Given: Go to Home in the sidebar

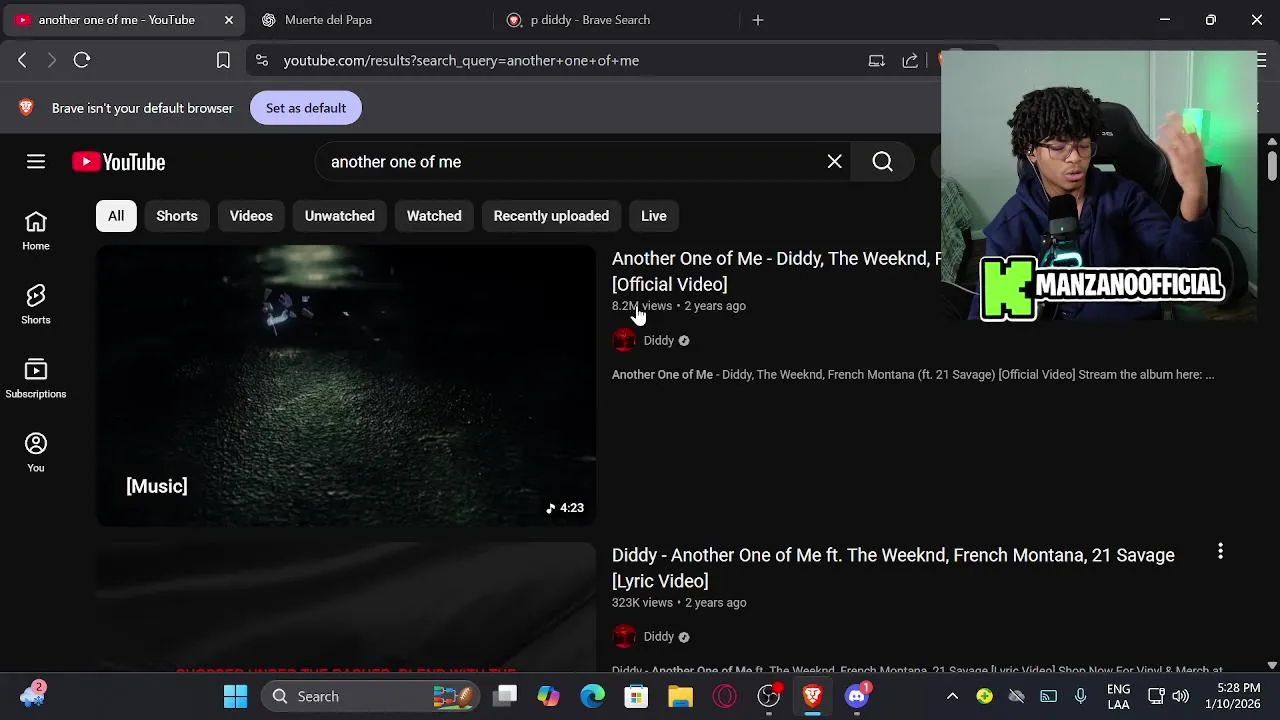Looking at the screenshot, I should (36, 231).
